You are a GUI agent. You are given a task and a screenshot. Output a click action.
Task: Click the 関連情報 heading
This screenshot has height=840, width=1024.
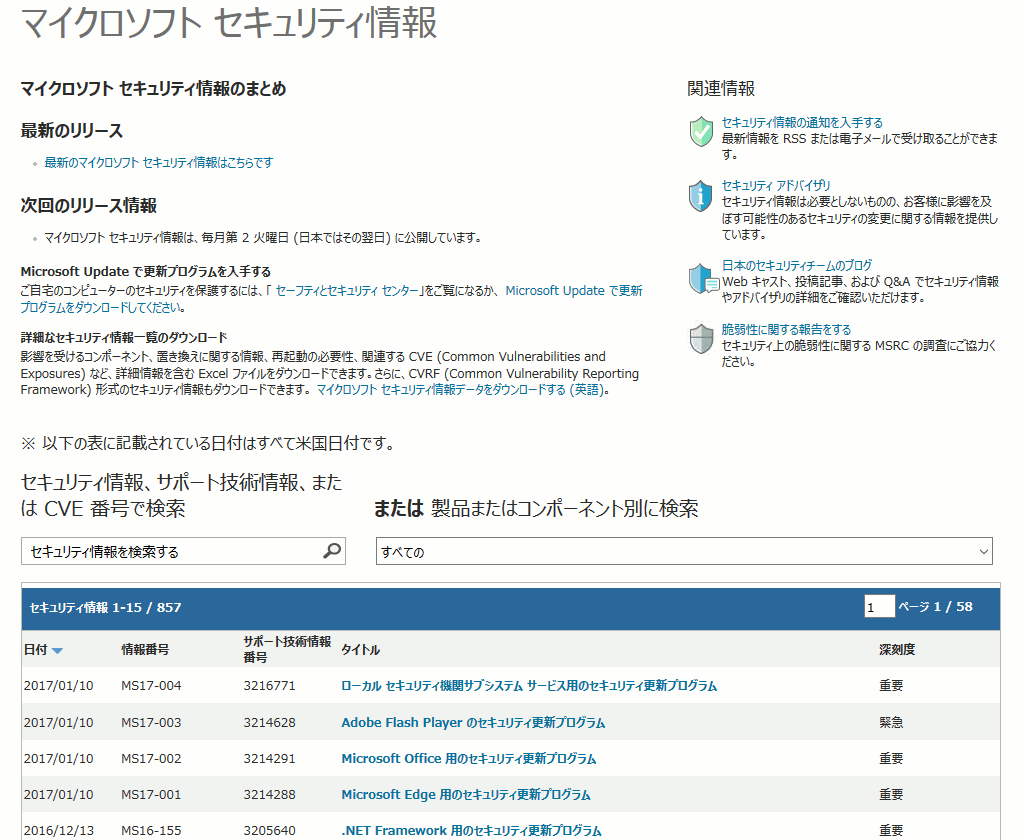point(721,89)
